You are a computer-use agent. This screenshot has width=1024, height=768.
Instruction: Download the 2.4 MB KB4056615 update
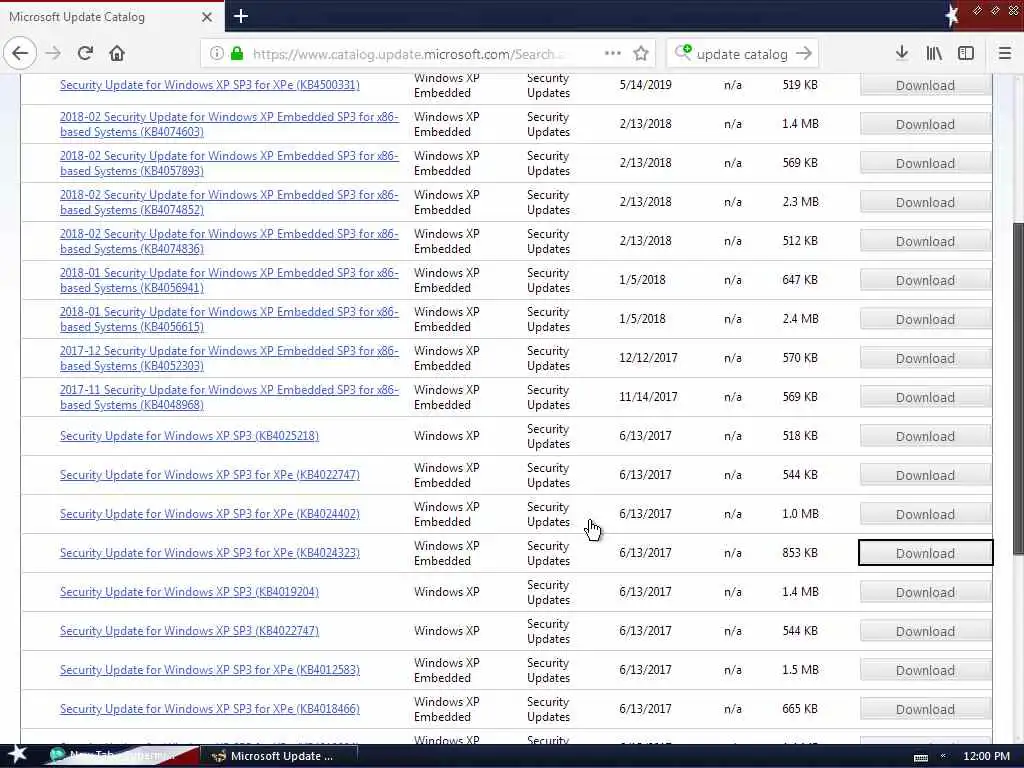click(925, 319)
